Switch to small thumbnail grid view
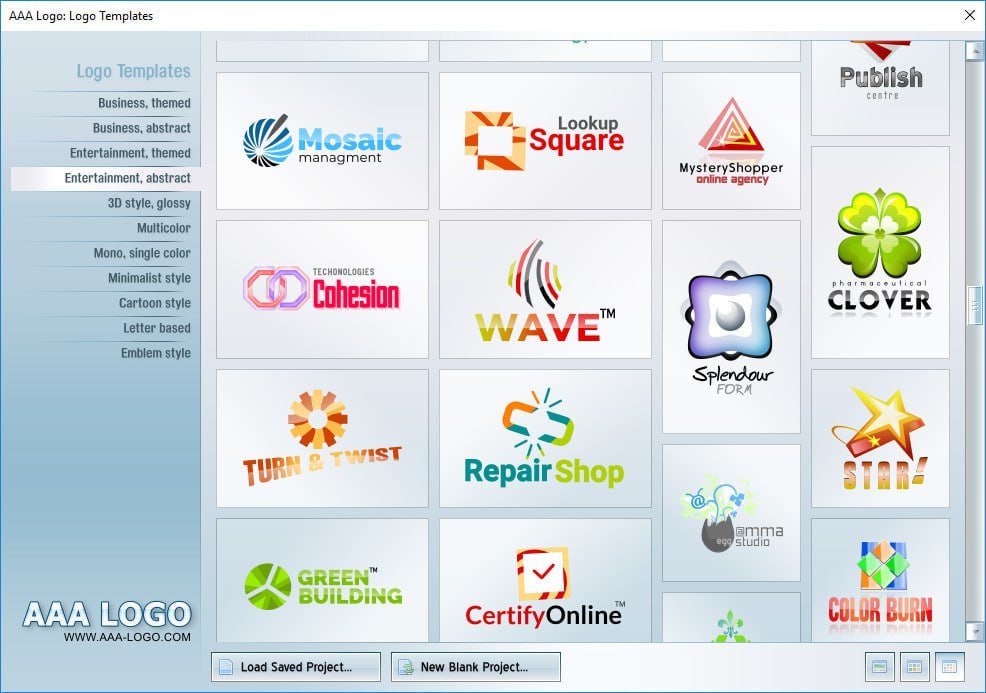The height and width of the screenshot is (693, 986). point(948,666)
